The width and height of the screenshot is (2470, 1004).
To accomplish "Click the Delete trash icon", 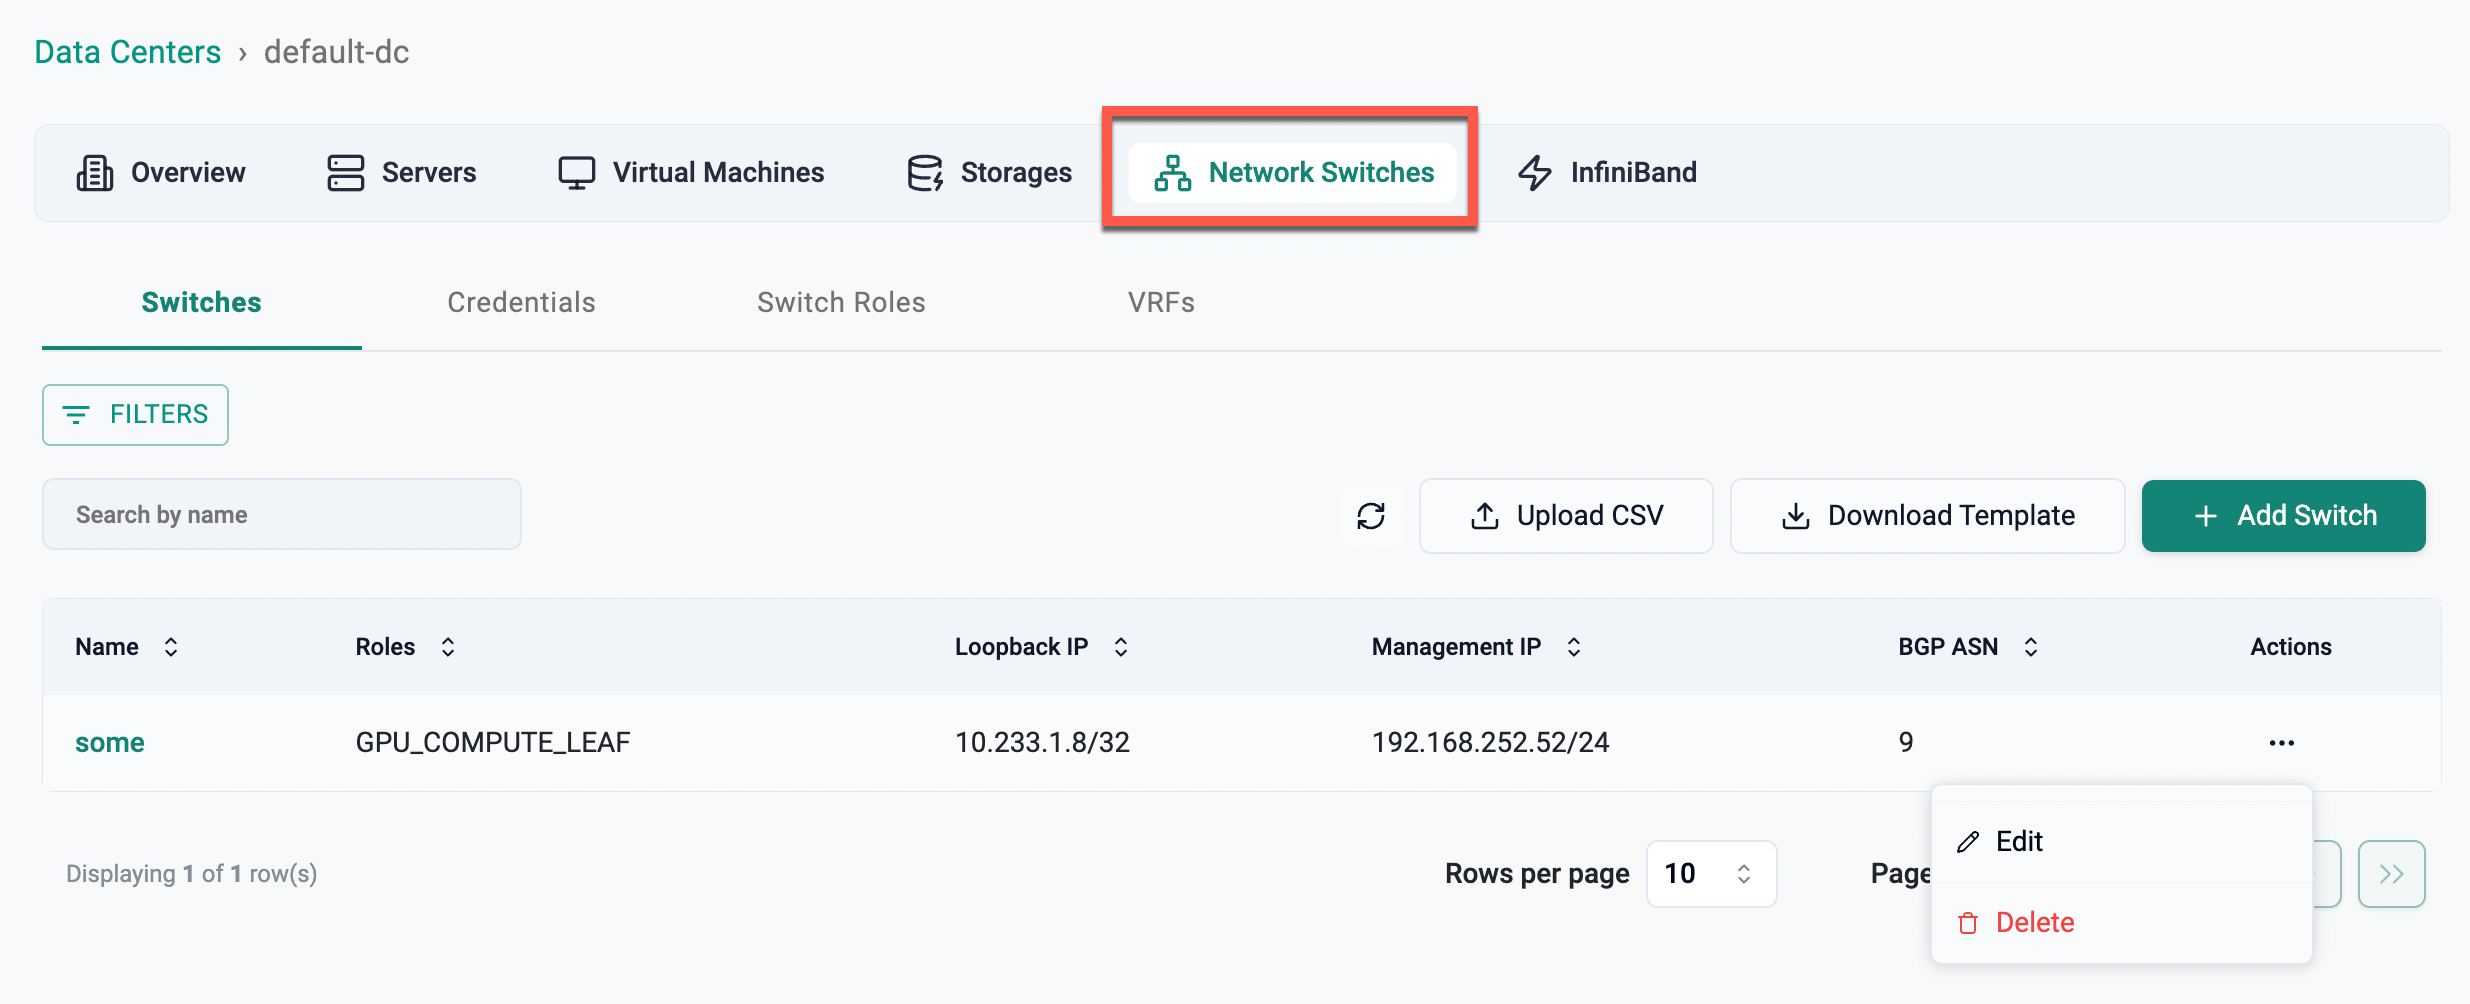I will coord(1968,922).
